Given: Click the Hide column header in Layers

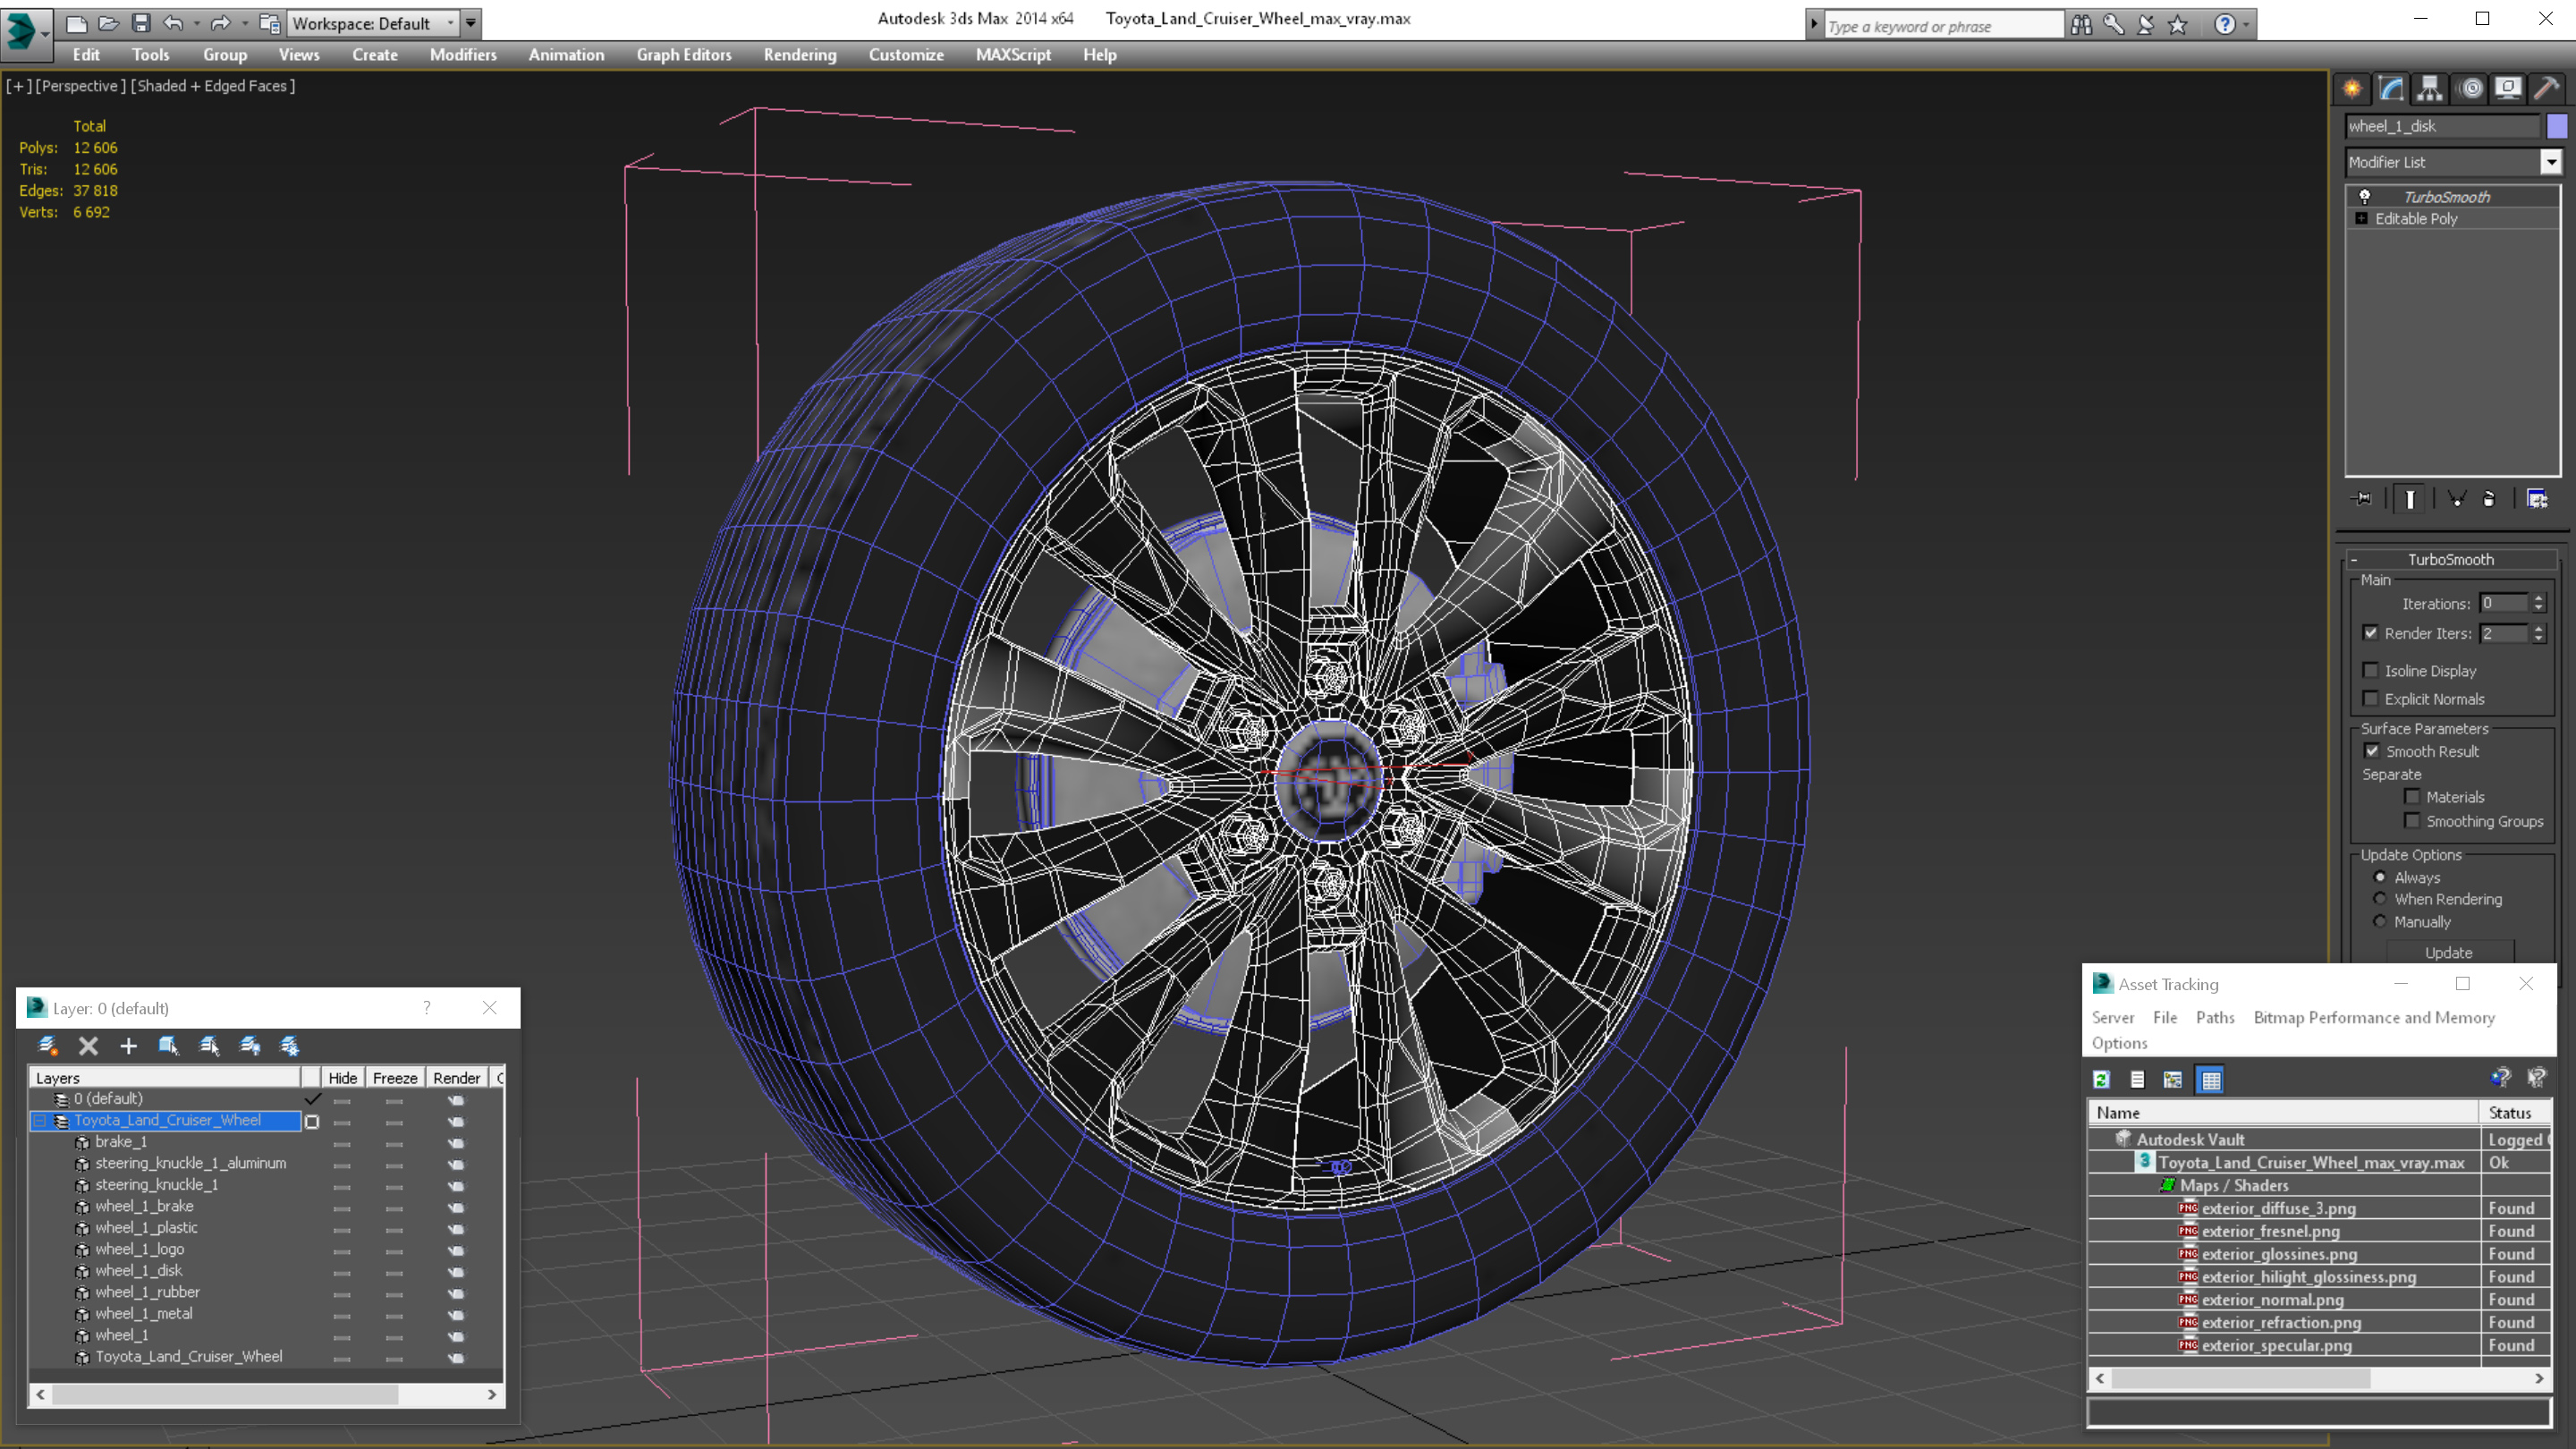Looking at the screenshot, I should pos(342,1078).
